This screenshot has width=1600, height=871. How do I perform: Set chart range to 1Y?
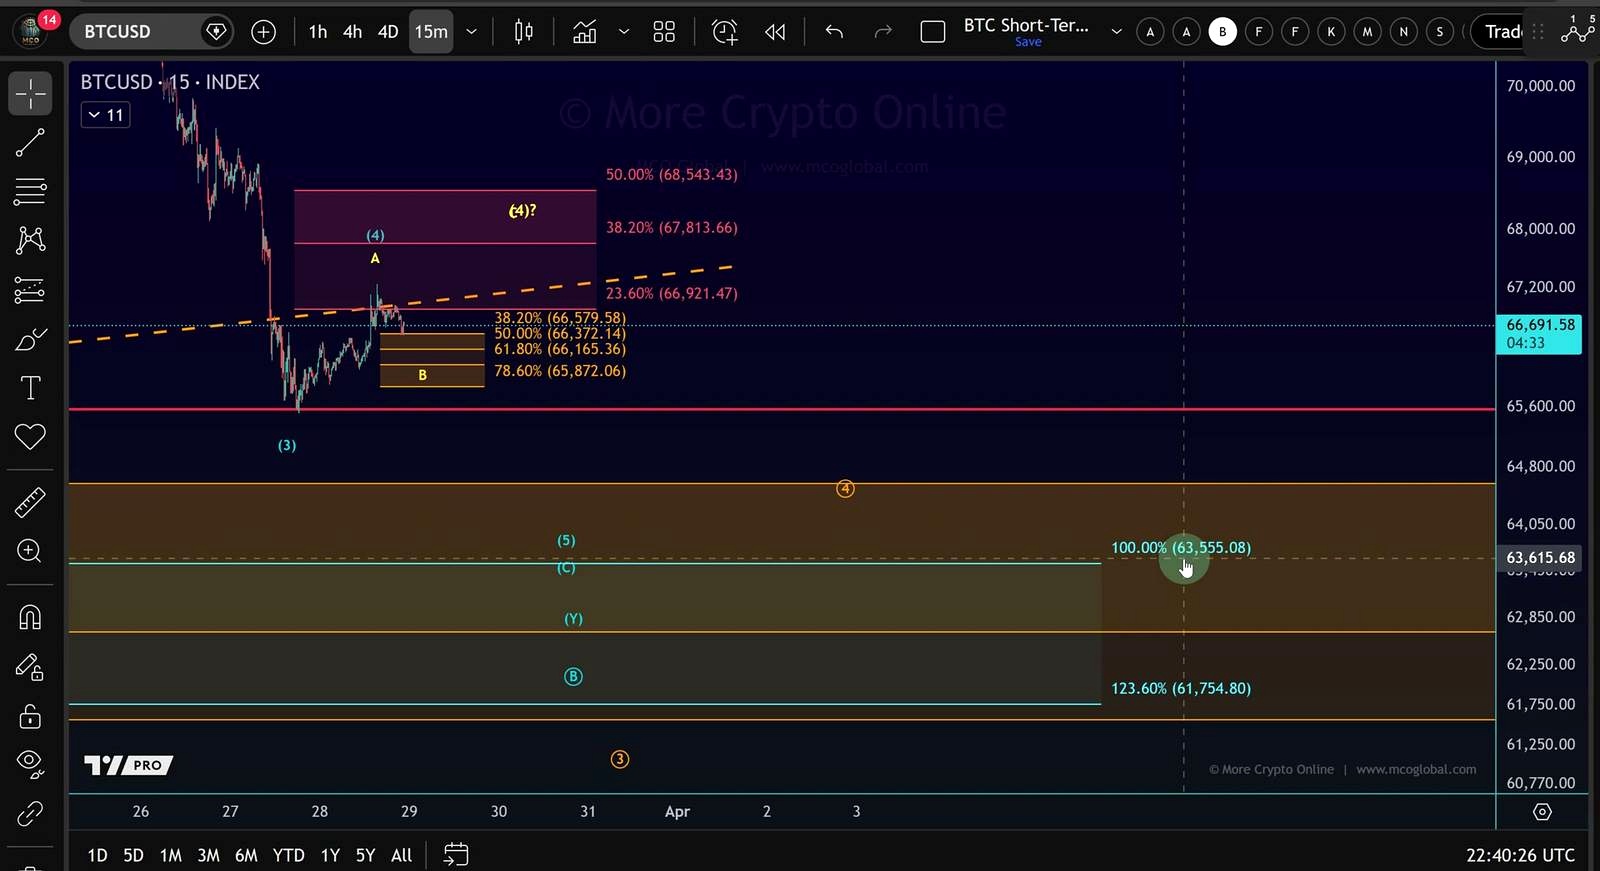[330, 855]
